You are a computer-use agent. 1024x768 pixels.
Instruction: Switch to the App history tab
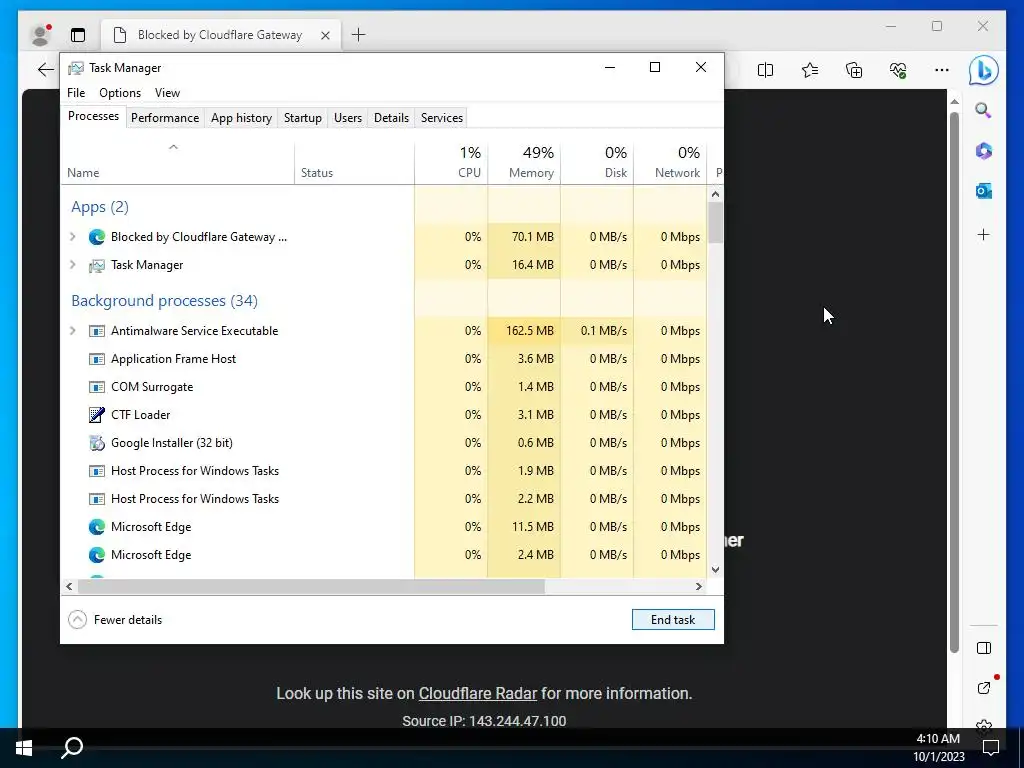tap(241, 118)
